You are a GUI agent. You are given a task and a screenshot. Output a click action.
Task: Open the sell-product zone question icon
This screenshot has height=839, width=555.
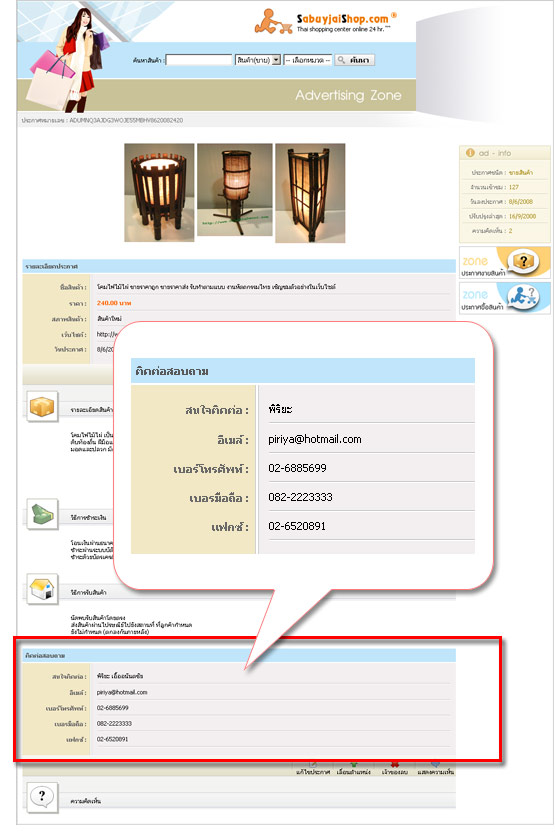pos(522,261)
